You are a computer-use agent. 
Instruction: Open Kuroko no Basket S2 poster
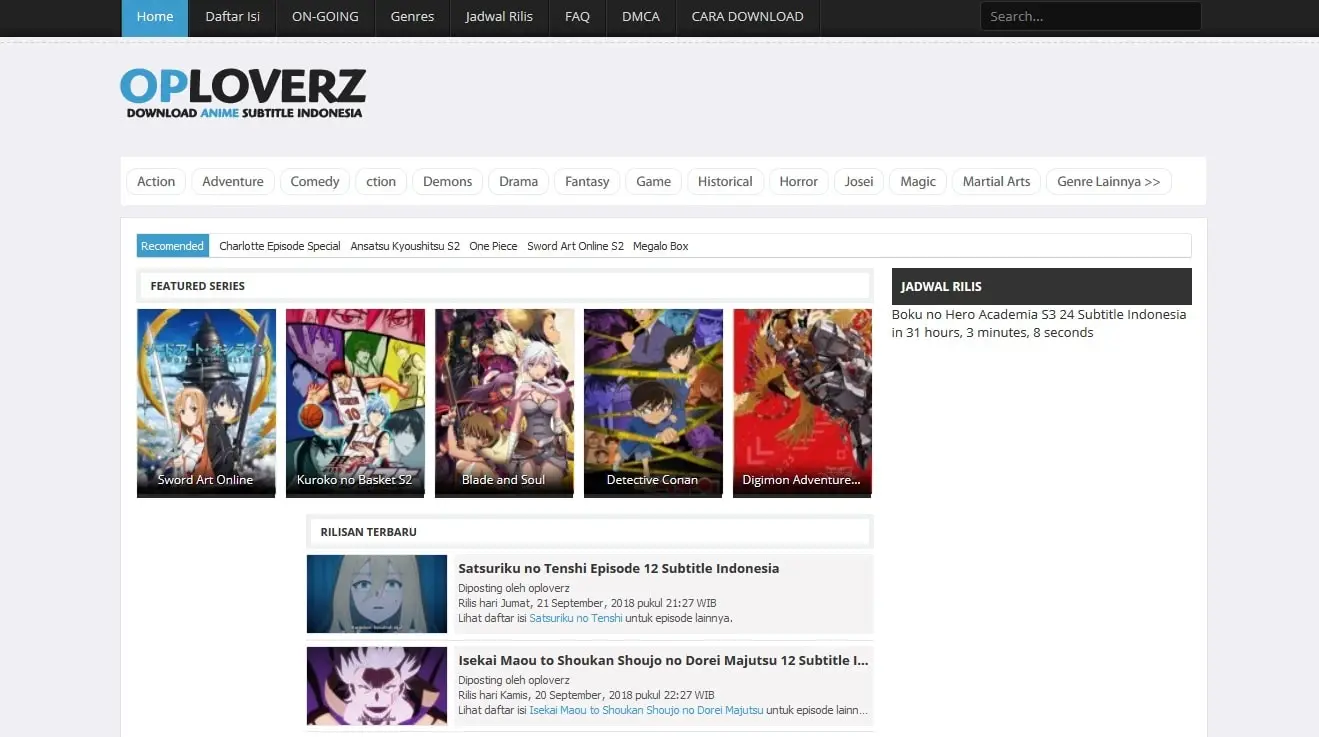click(355, 401)
